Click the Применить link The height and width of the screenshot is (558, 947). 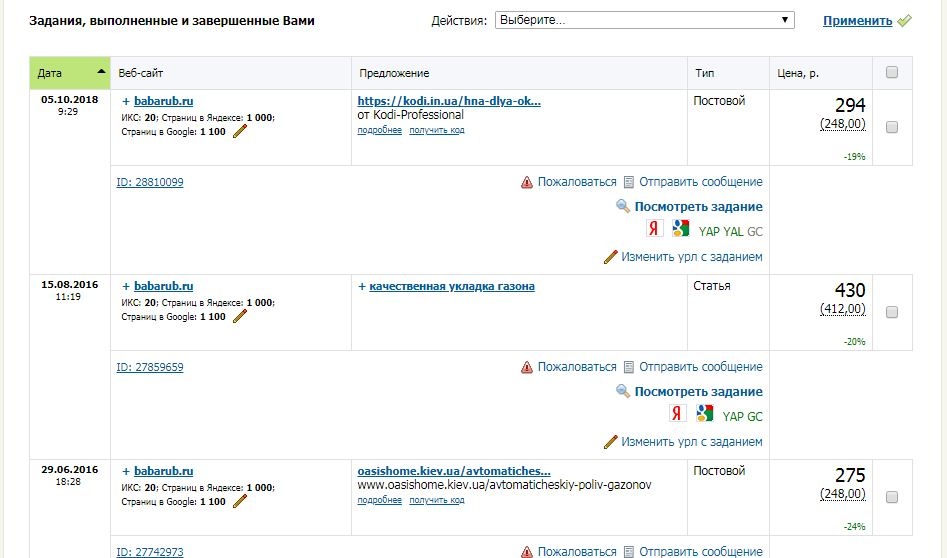(857, 20)
